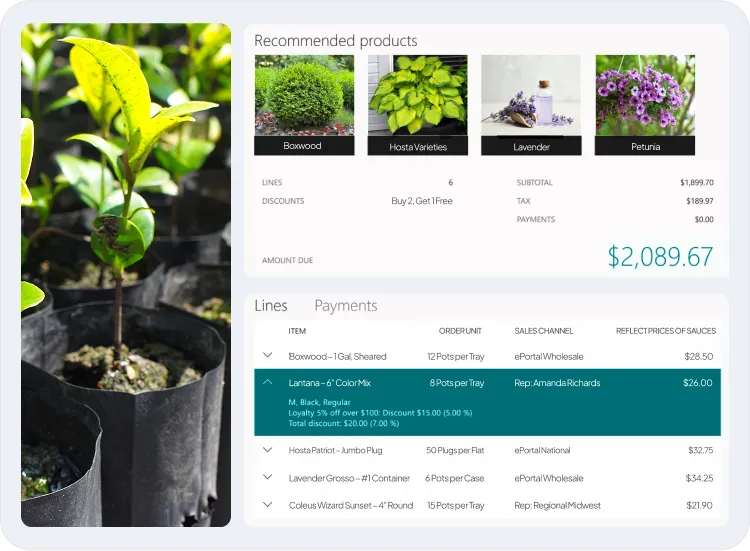Switch to the Lines tab
This screenshot has width=750, height=551.
pos(271,306)
